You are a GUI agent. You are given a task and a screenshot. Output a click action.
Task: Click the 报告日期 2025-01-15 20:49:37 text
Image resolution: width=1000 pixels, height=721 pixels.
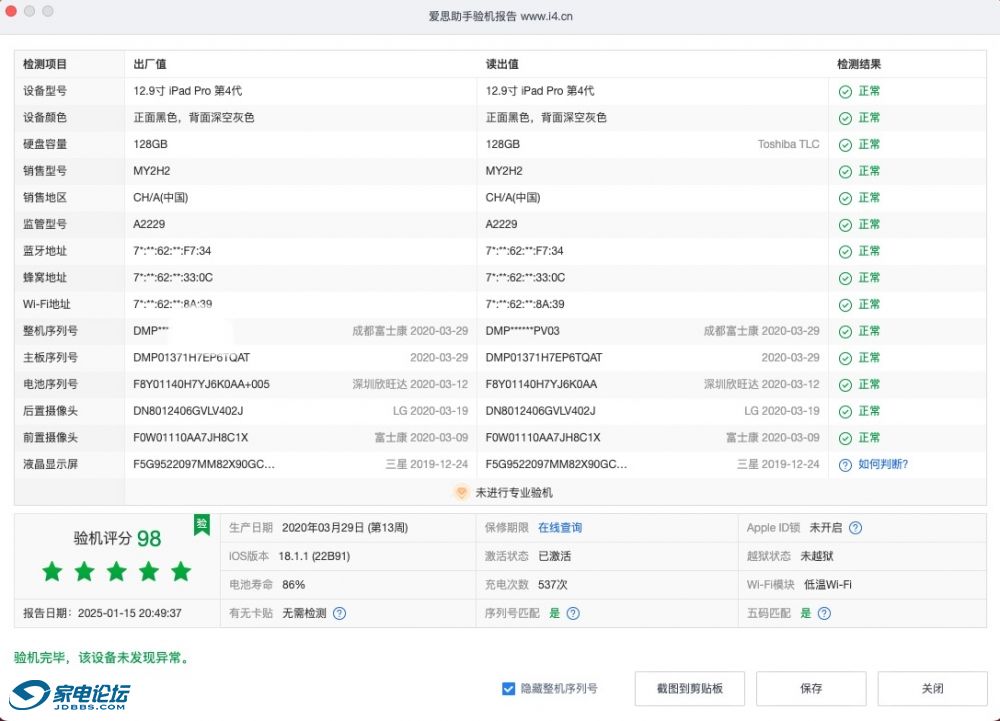(x=102, y=613)
